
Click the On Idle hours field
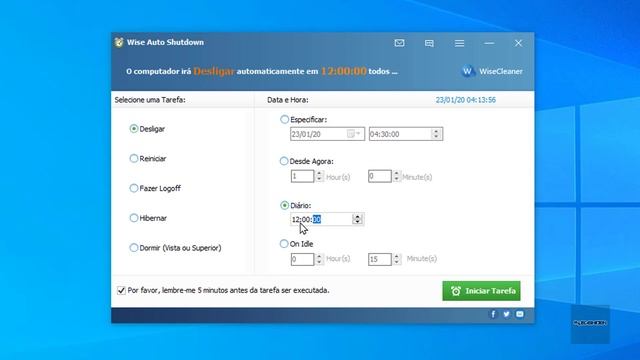tap(302, 259)
